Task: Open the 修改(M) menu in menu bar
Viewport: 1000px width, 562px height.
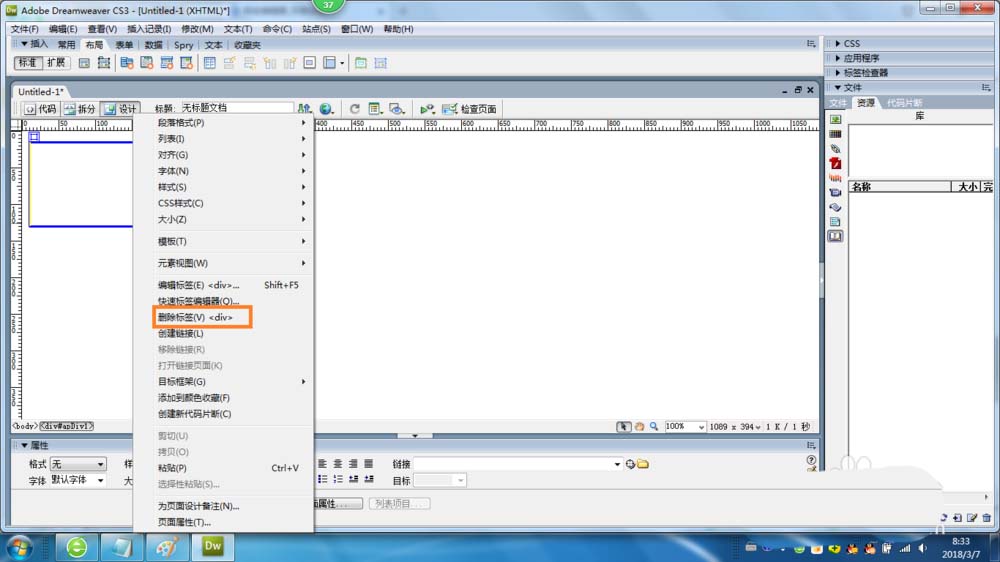Action: click(197, 29)
